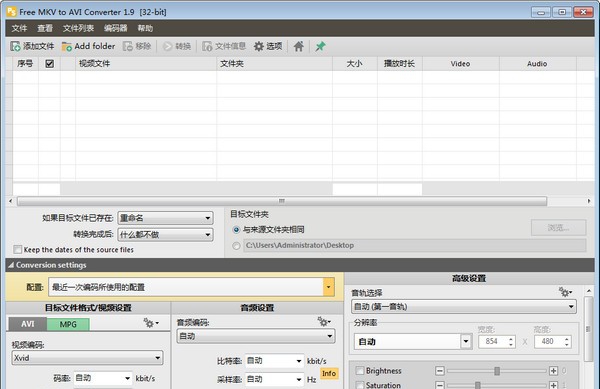Click the Desktop destination path field

tap(415, 246)
